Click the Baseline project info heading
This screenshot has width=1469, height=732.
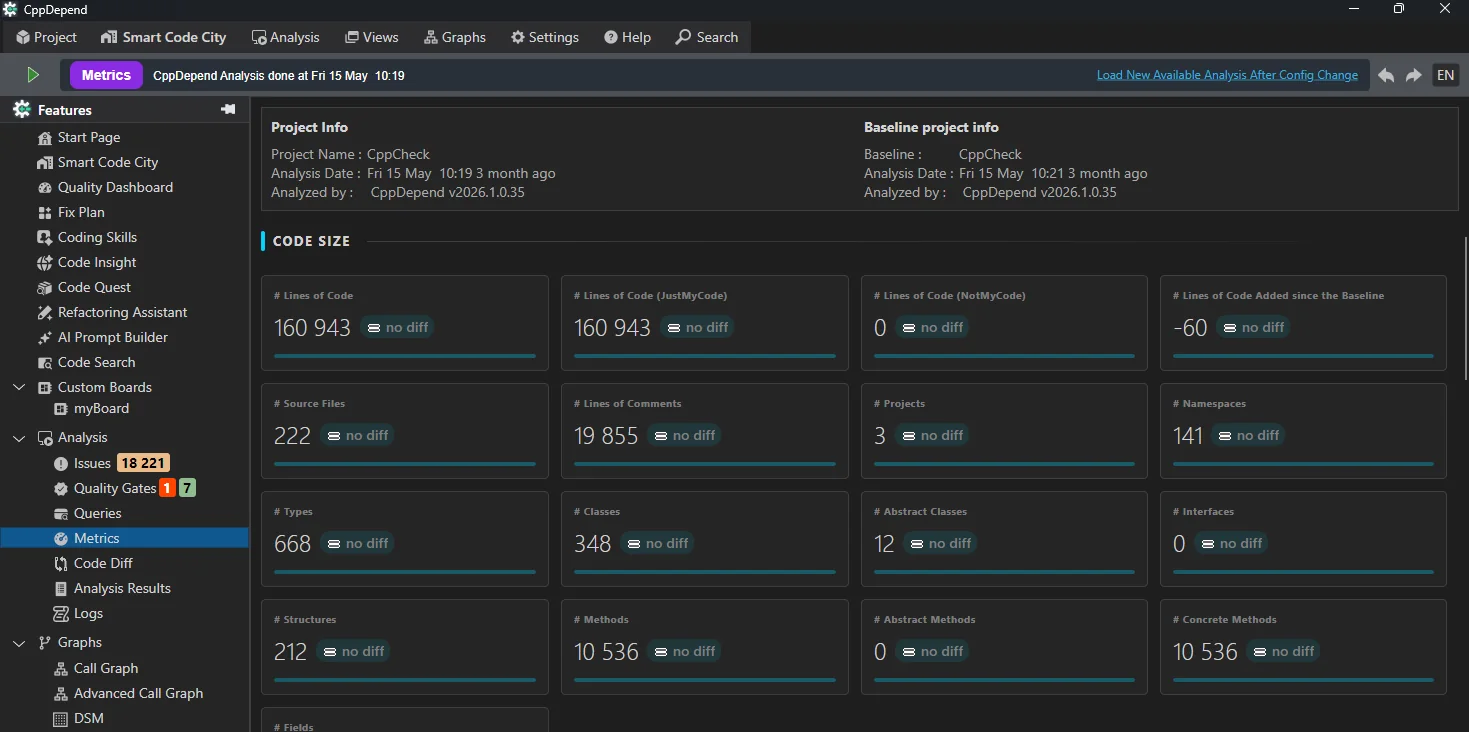[x=931, y=127]
